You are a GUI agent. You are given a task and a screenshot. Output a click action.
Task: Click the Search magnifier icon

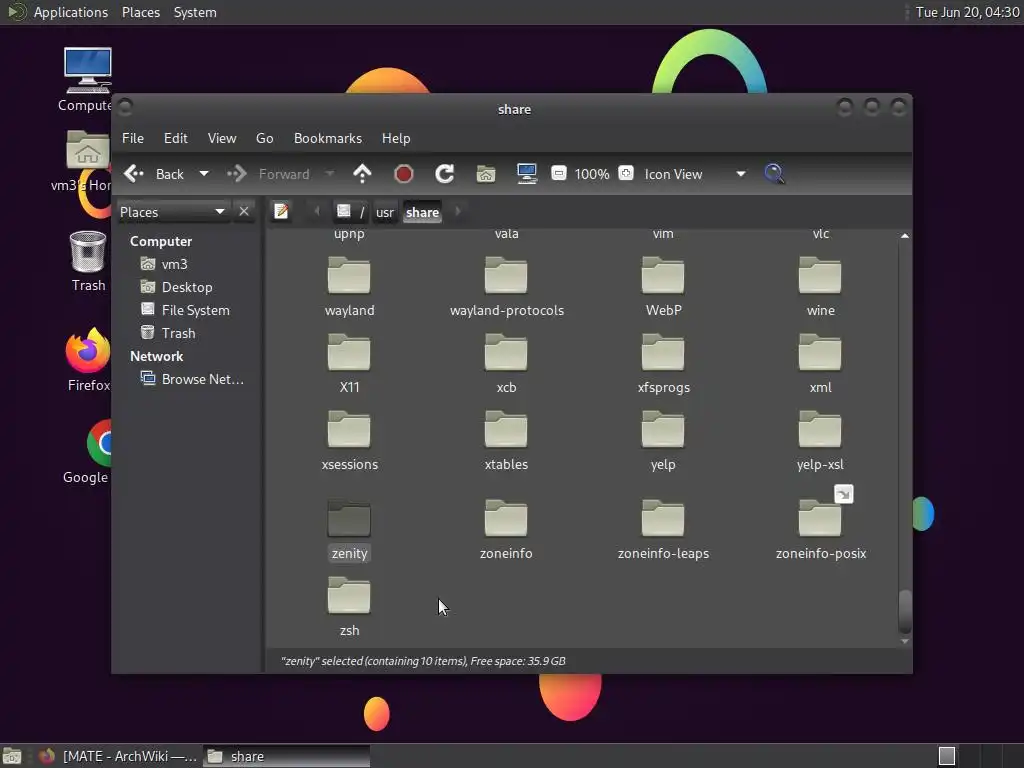tap(775, 174)
